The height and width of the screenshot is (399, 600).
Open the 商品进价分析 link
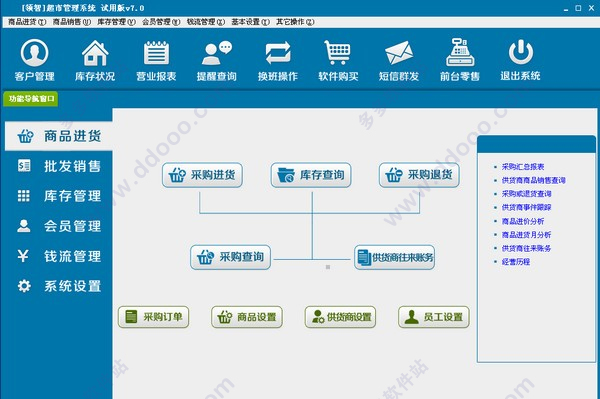tap(523, 221)
